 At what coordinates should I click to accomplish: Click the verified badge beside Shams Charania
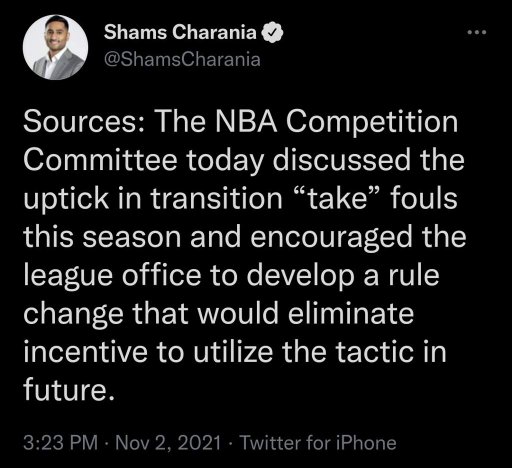(x=272, y=32)
